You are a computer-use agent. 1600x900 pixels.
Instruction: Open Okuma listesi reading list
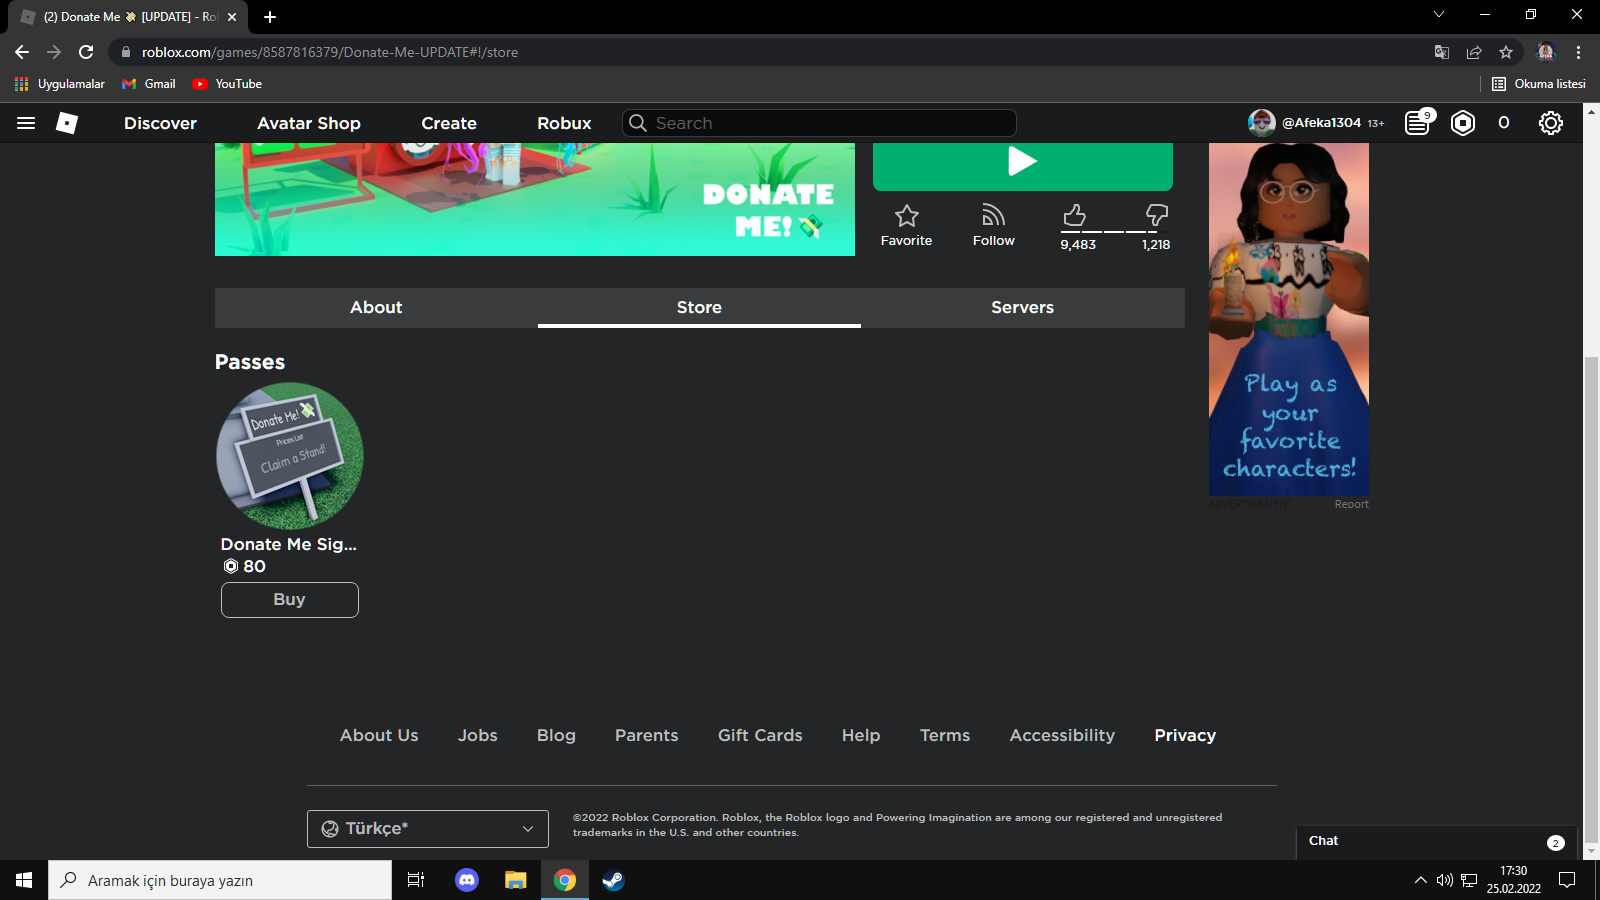click(1539, 84)
